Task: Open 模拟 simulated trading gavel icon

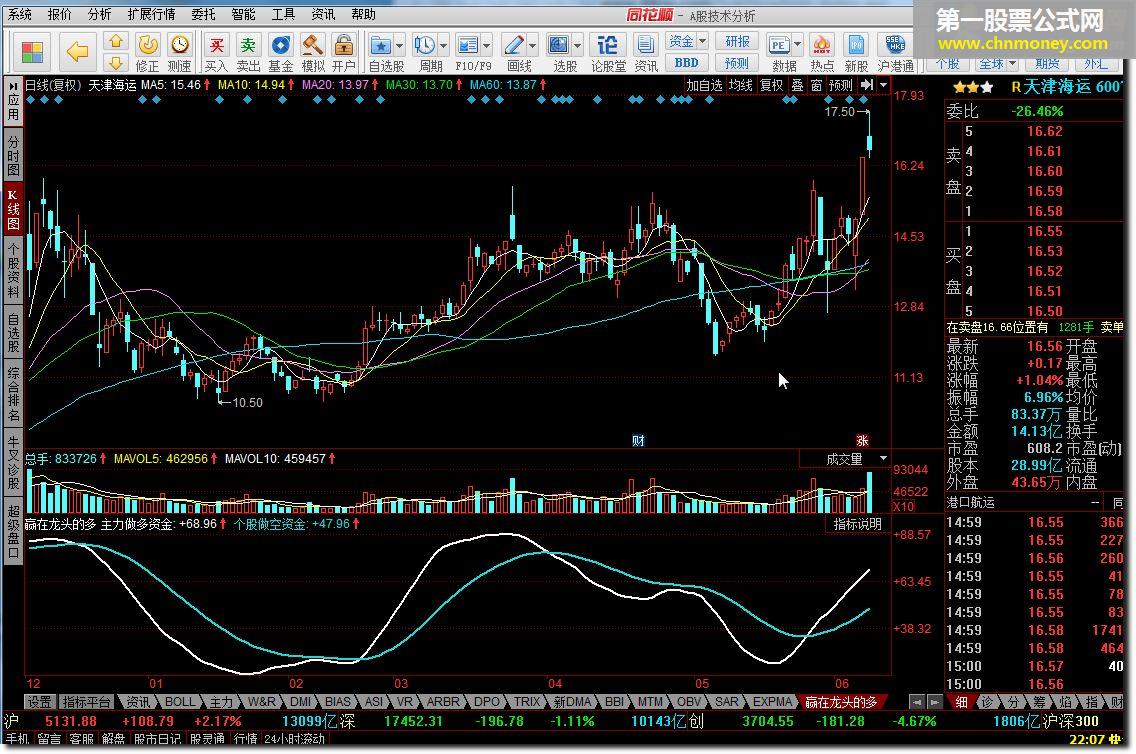Action: (312, 52)
